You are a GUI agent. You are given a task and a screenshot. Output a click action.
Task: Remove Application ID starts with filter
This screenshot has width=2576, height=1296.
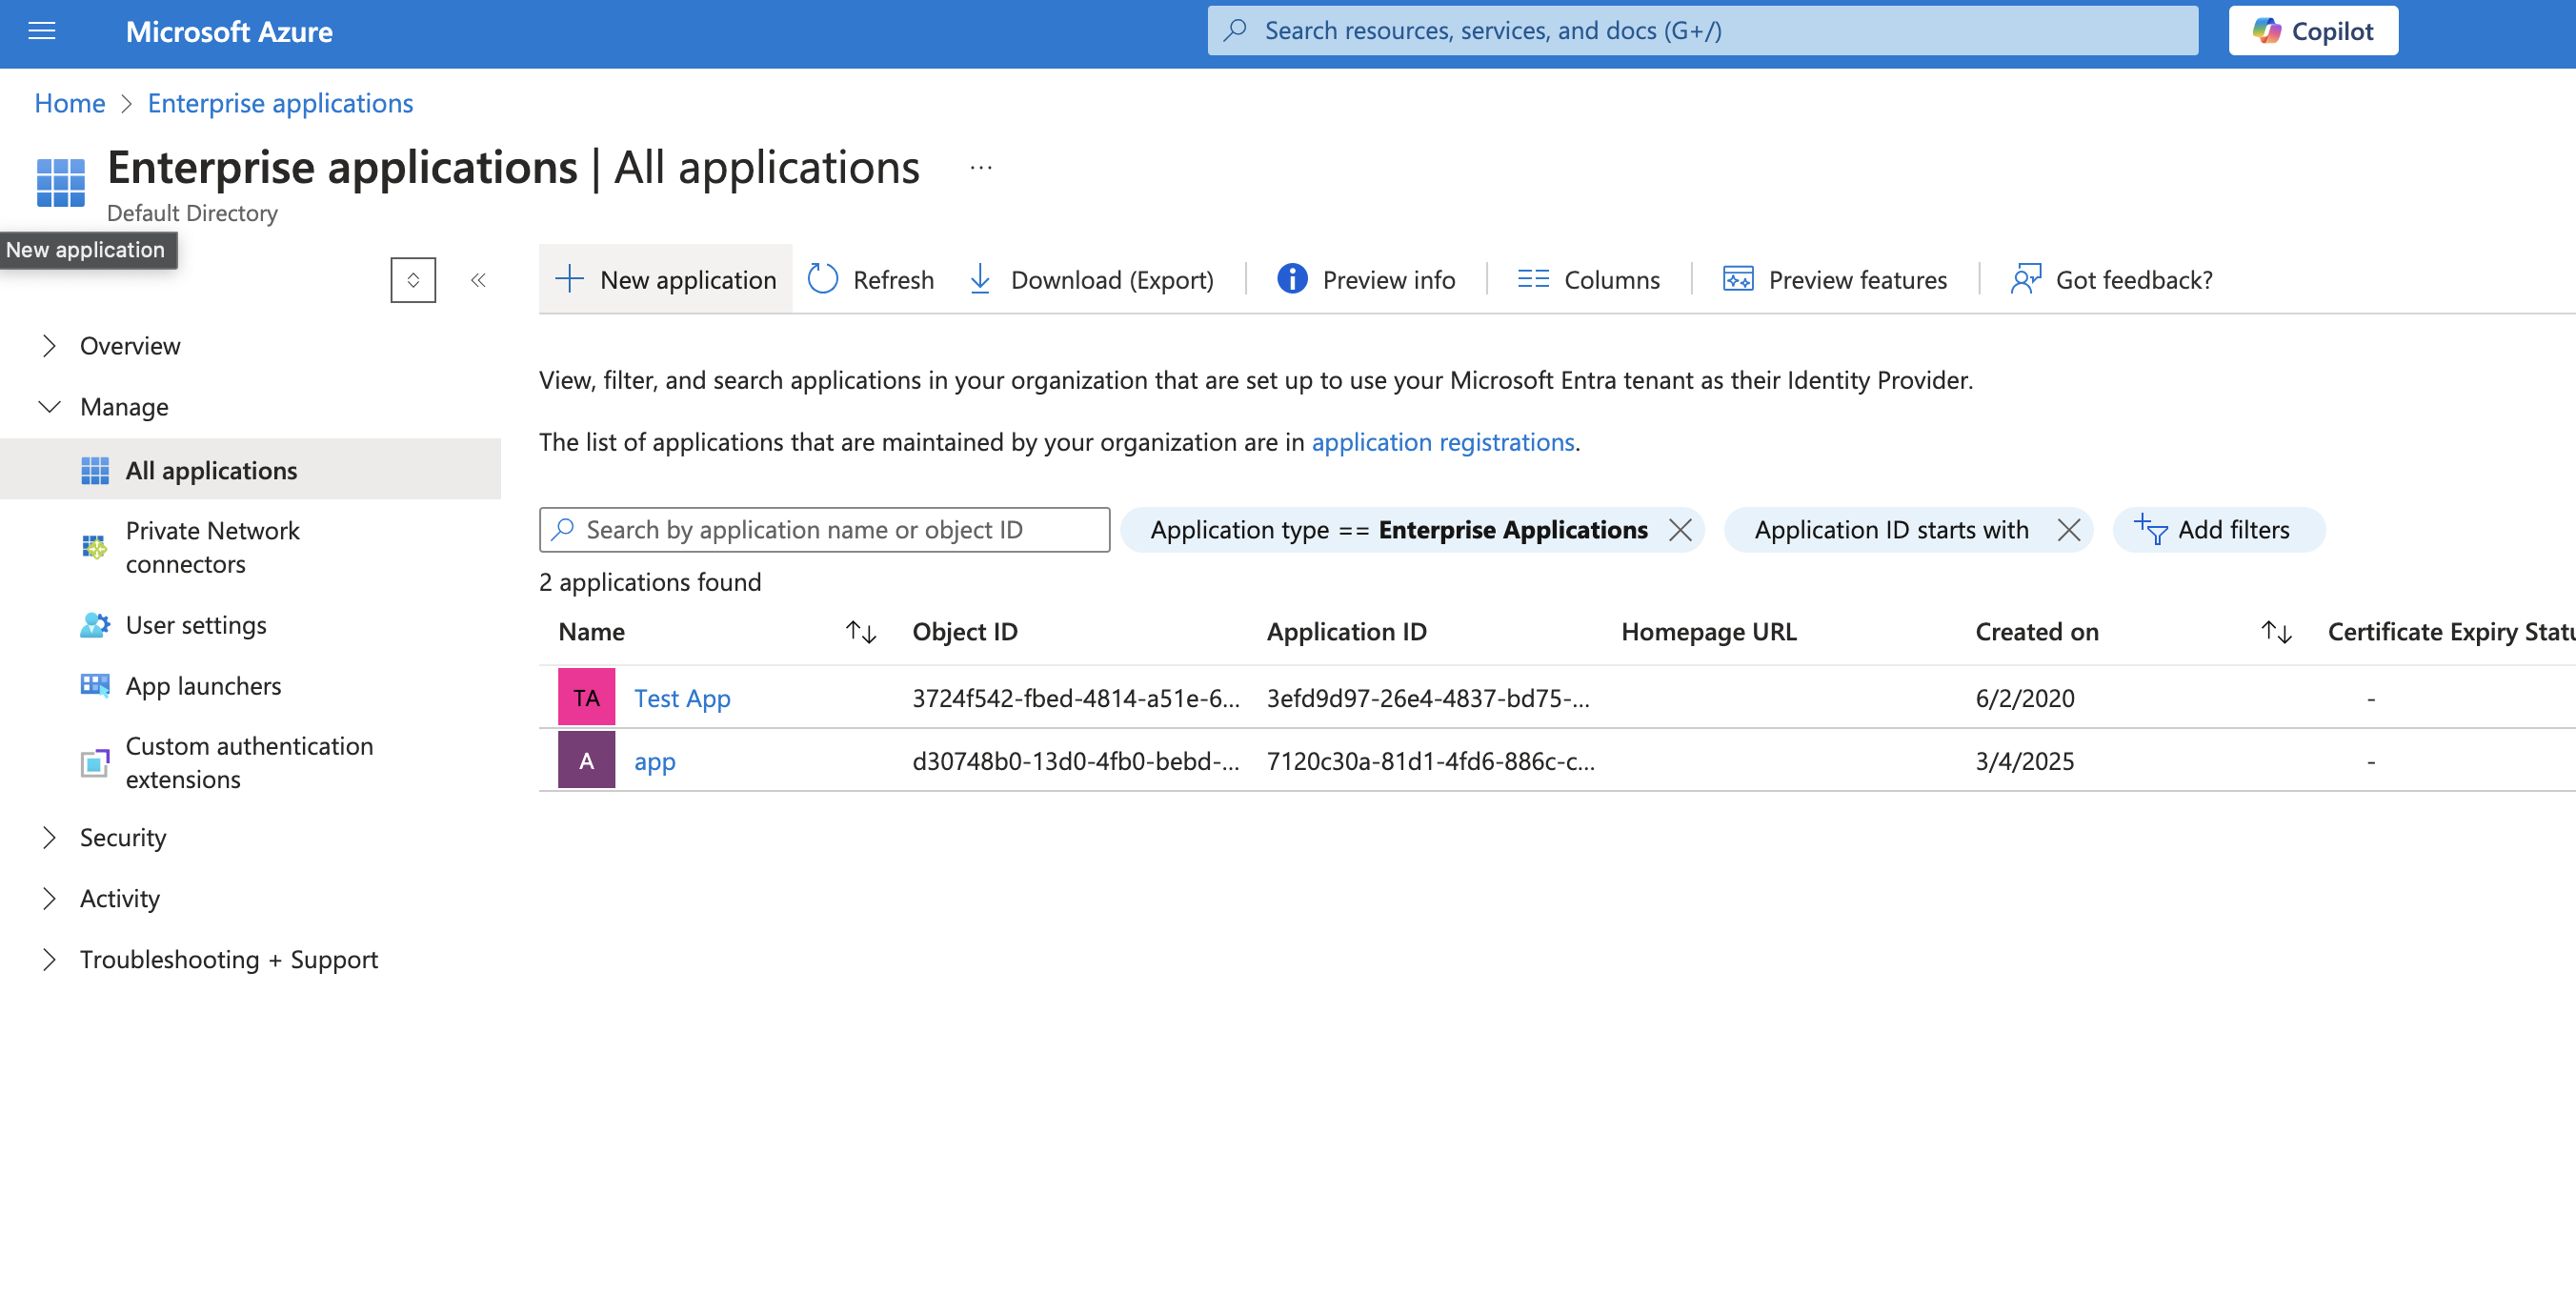2069,530
